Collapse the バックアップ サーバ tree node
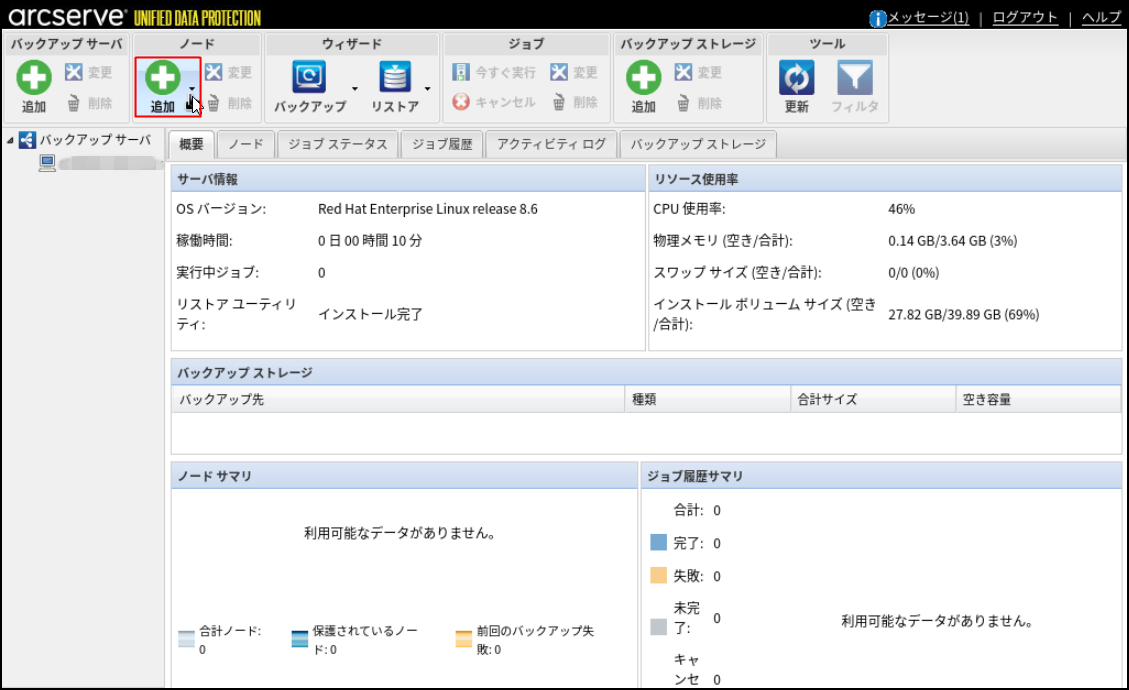Viewport: 1129px width, 690px height. click(x=10, y=140)
